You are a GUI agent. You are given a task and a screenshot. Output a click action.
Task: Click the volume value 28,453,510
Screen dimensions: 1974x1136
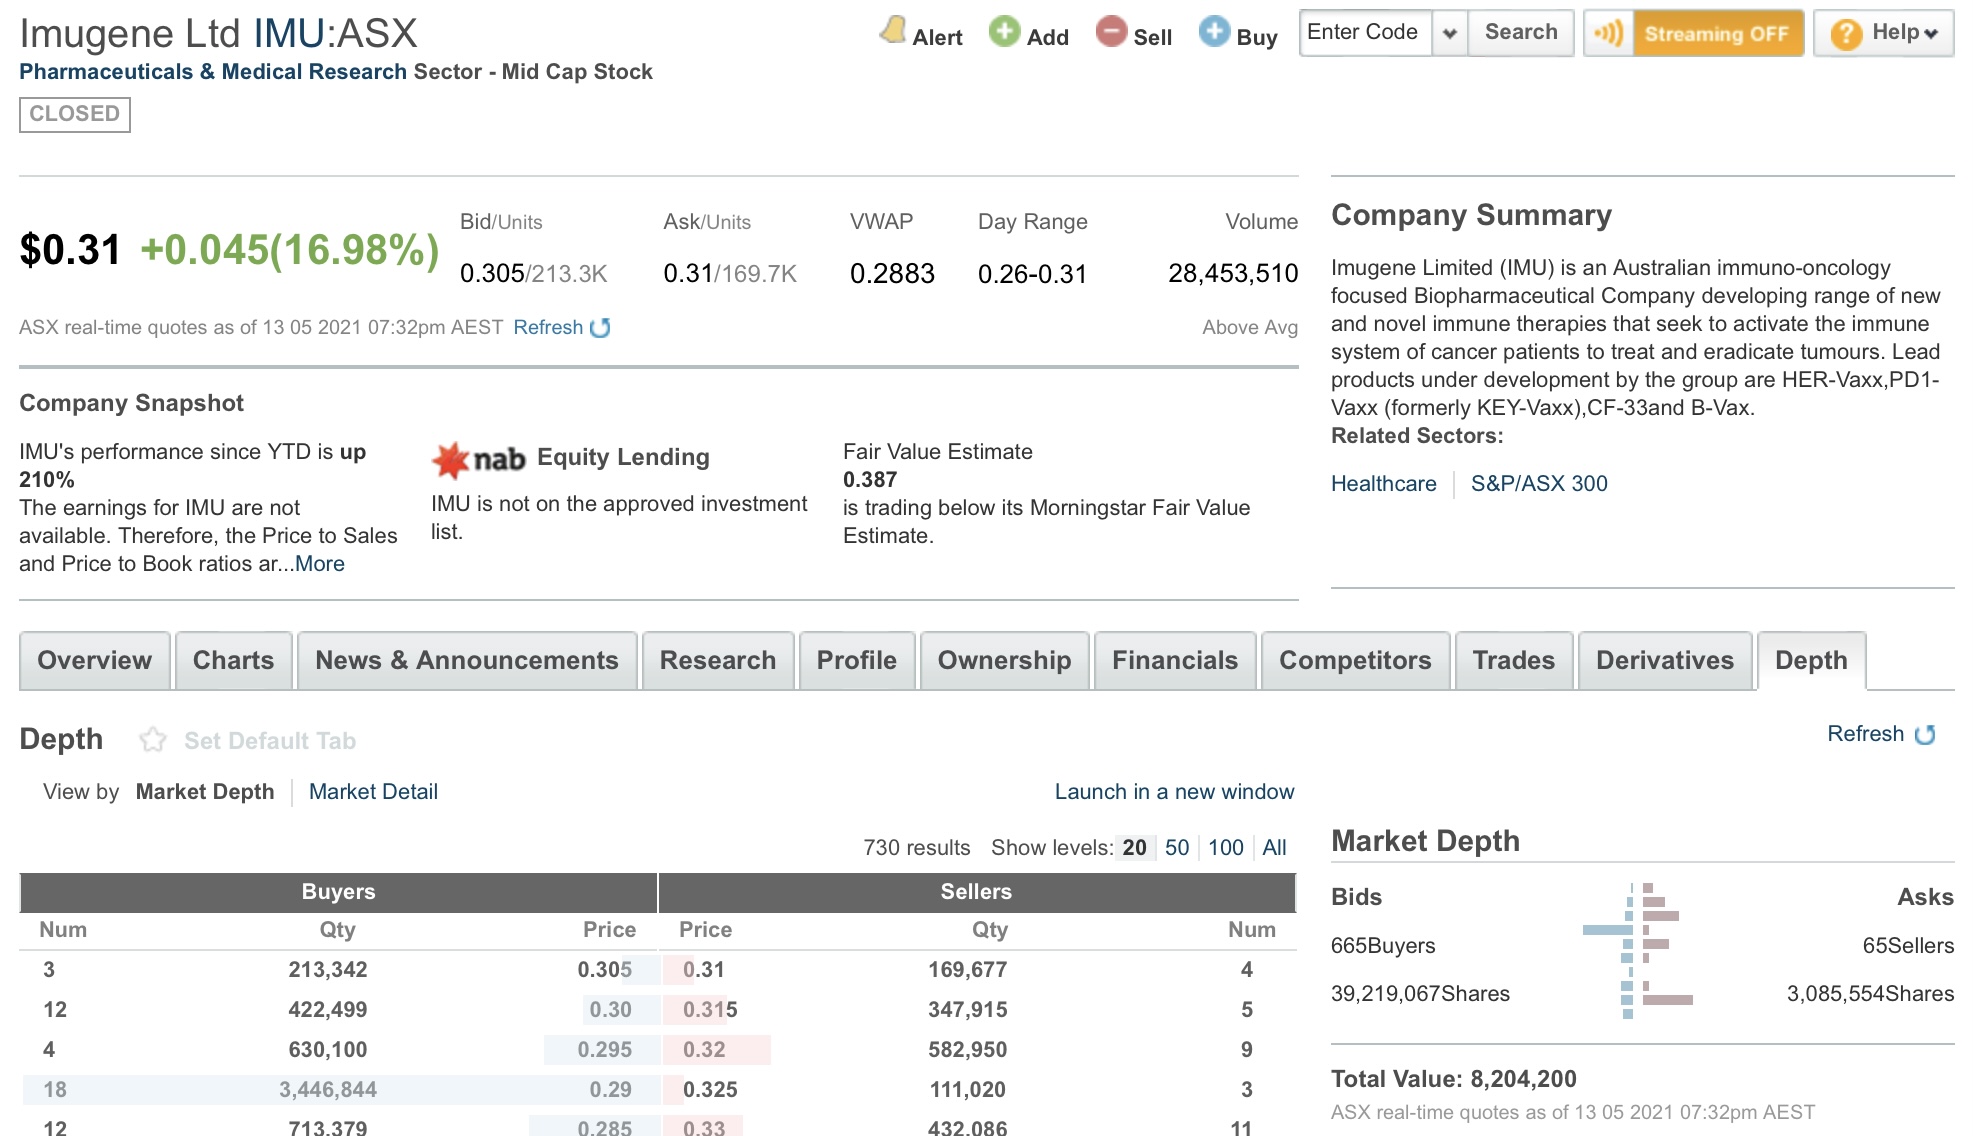click(1233, 274)
